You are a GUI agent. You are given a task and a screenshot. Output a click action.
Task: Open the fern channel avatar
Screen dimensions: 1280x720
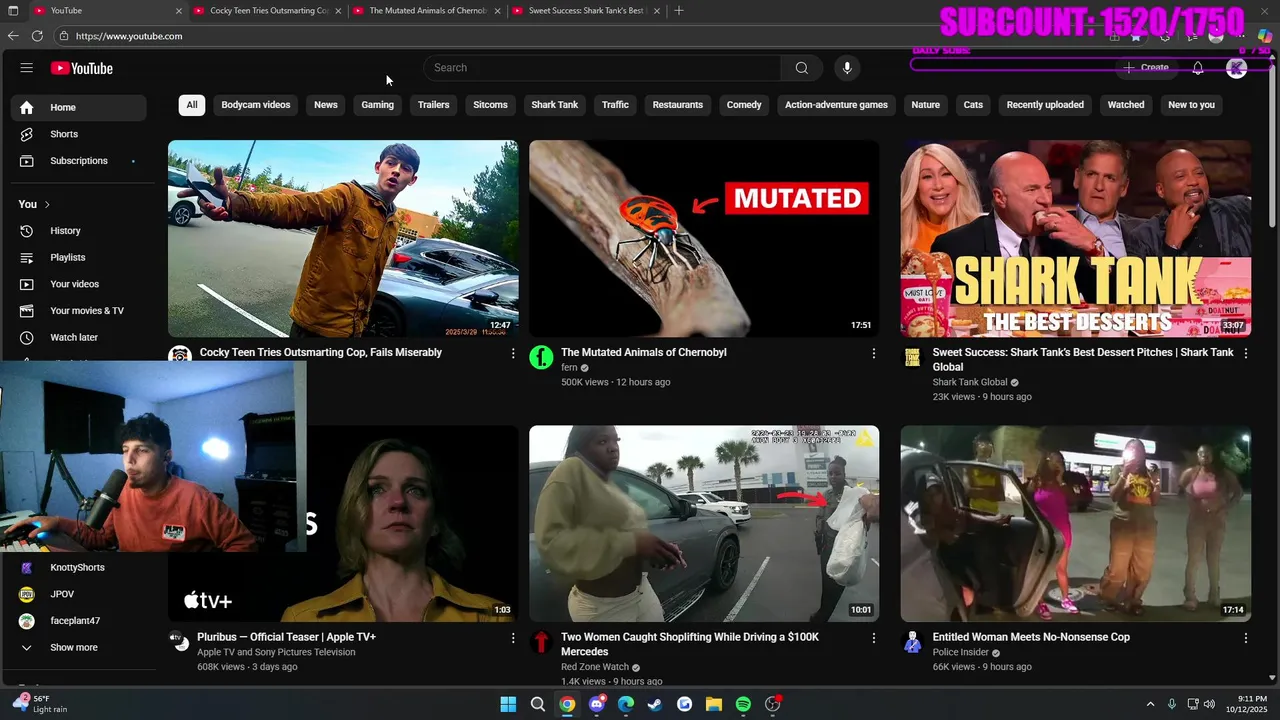pos(541,358)
